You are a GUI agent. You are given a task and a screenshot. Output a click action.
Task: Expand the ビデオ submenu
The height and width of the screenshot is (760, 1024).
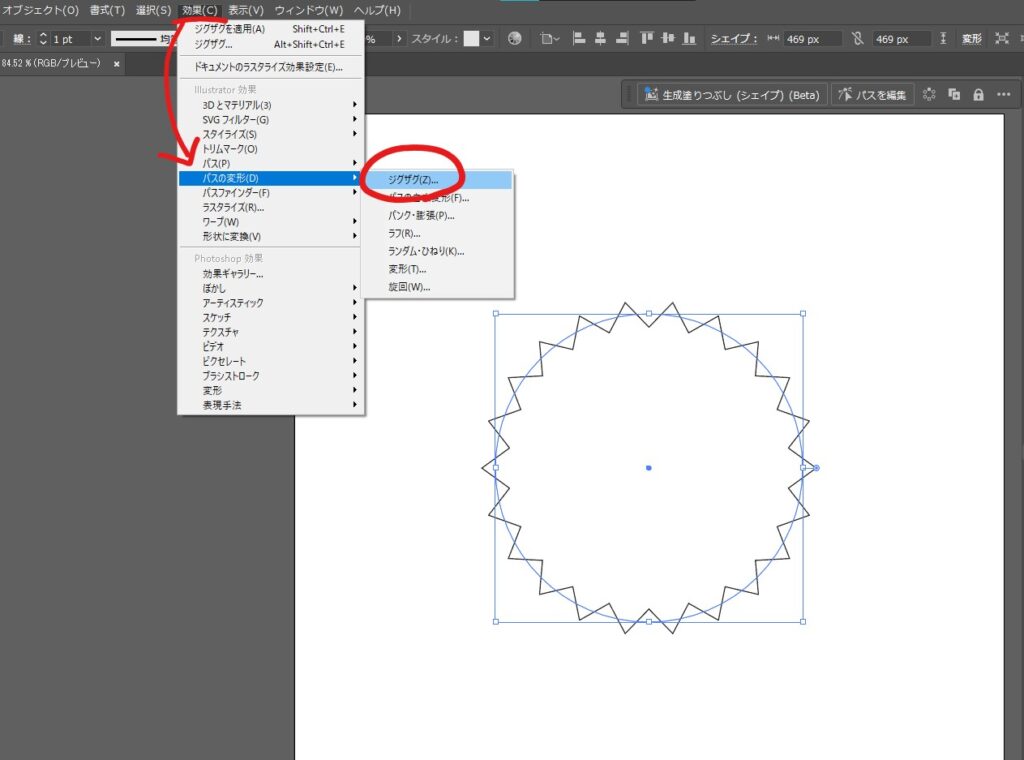pos(271,347)
